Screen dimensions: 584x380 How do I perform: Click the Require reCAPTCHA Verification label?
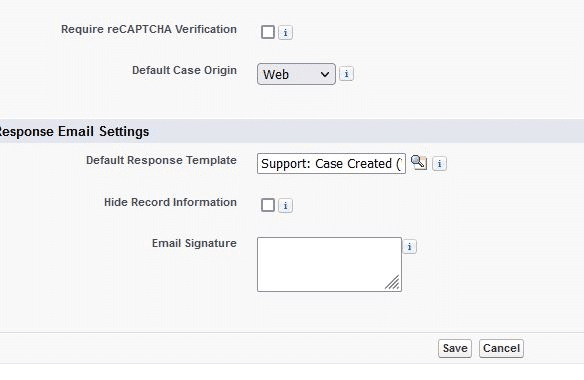149,29
